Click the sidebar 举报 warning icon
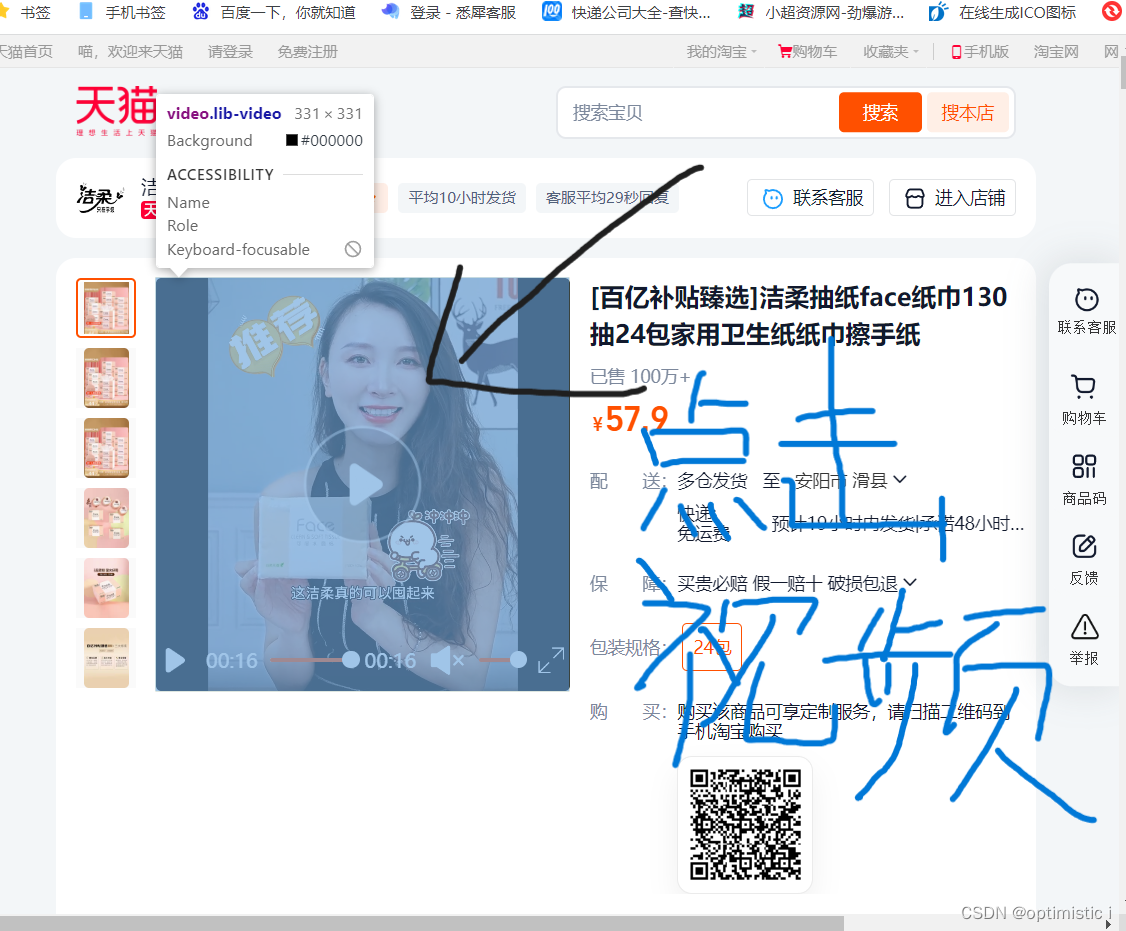Screen dimensions: 1126x931 1084,626
